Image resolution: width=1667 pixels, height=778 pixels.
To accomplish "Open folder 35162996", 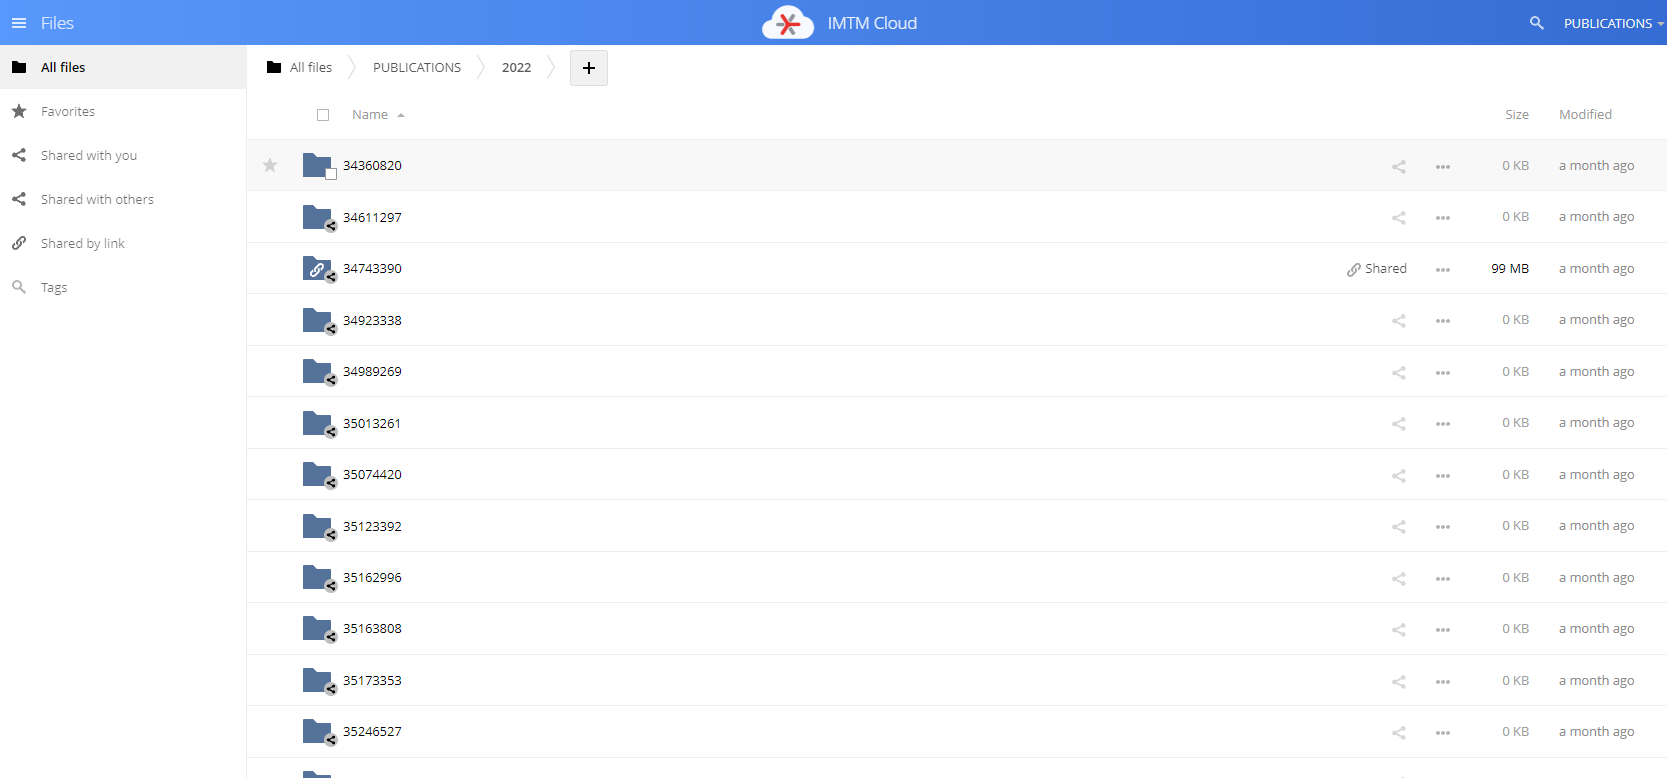I will tap(372, 578).
